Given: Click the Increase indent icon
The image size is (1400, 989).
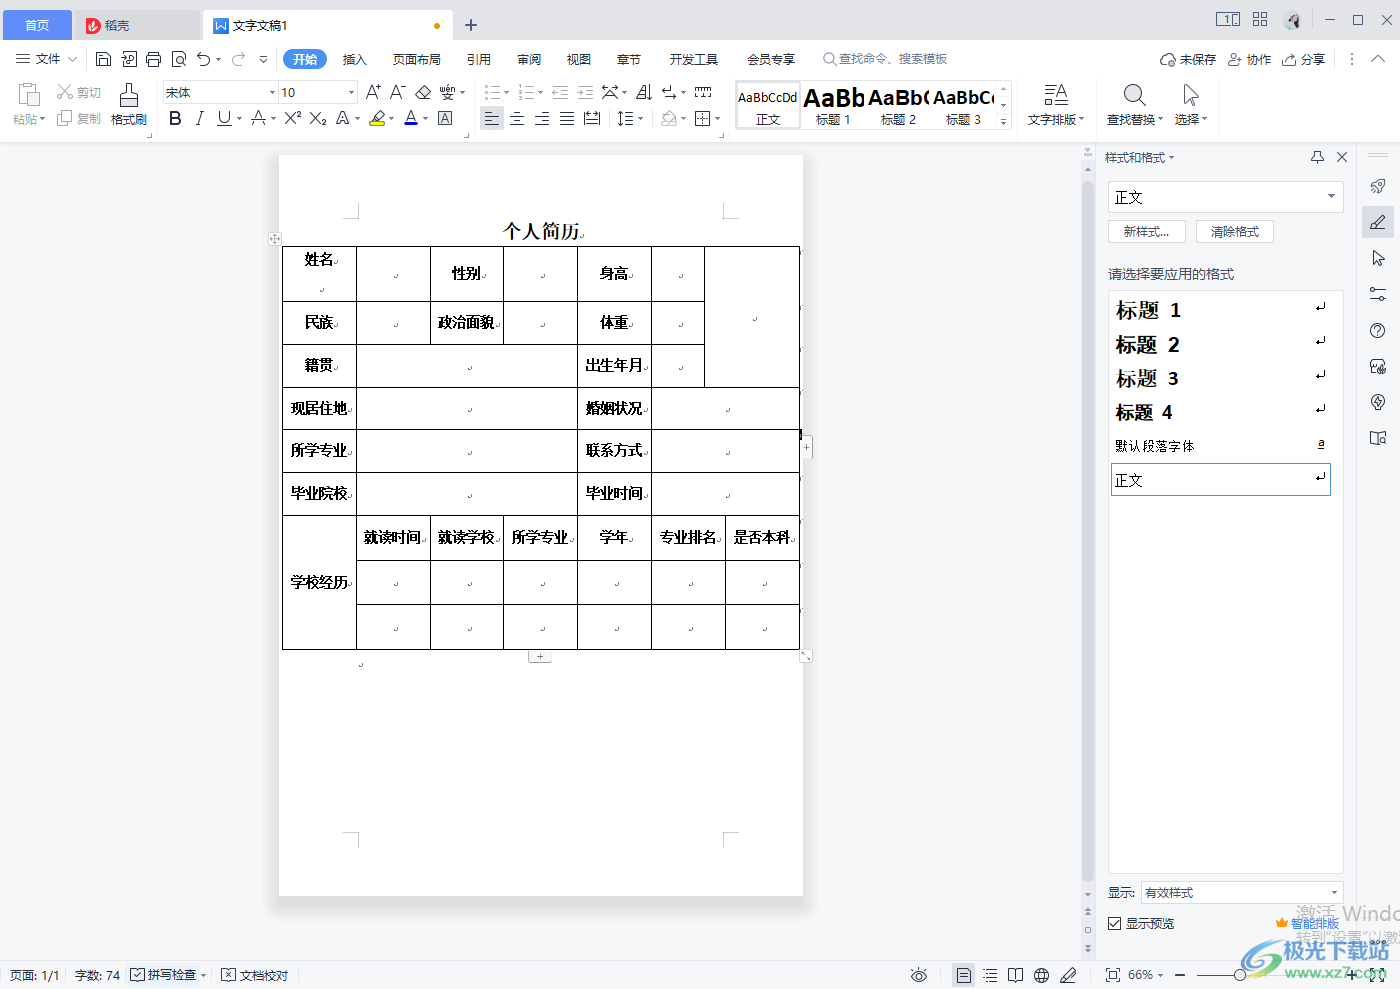Looking at the screenshot, I should pyautogui.click(x=585, y=92).
